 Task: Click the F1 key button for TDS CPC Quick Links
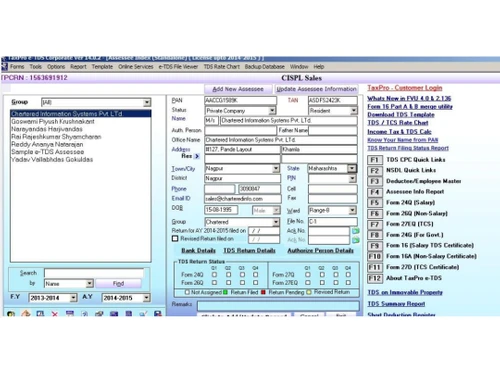point(374,160)
